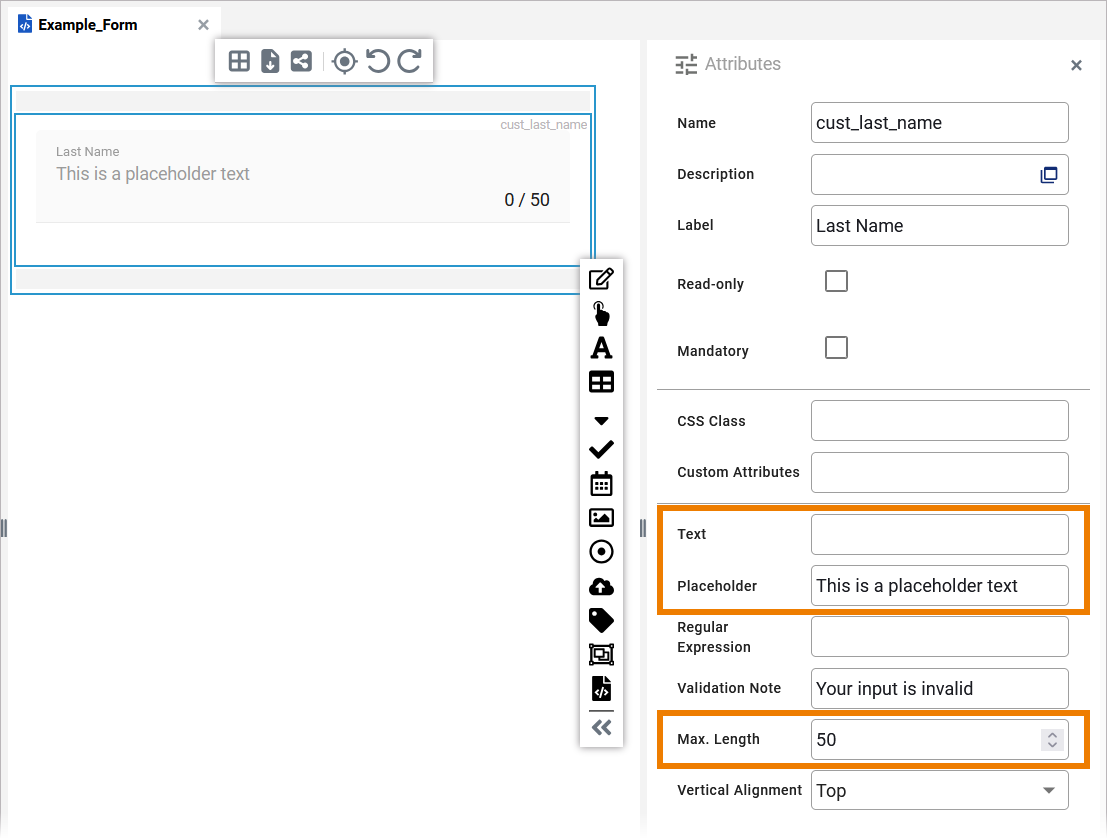Click the redo arrow icon
The width and height of the screenshot is (1107, 839).
409,62
